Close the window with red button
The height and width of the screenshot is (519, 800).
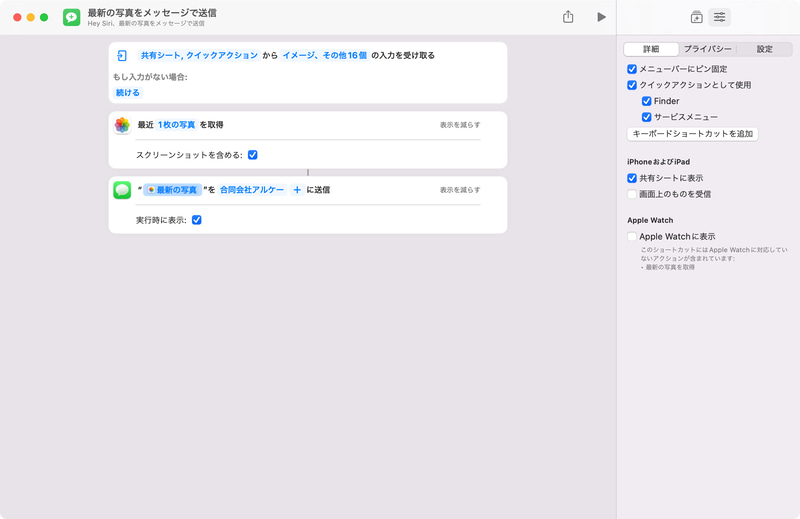pyautogui.click(x=17, y=17)
